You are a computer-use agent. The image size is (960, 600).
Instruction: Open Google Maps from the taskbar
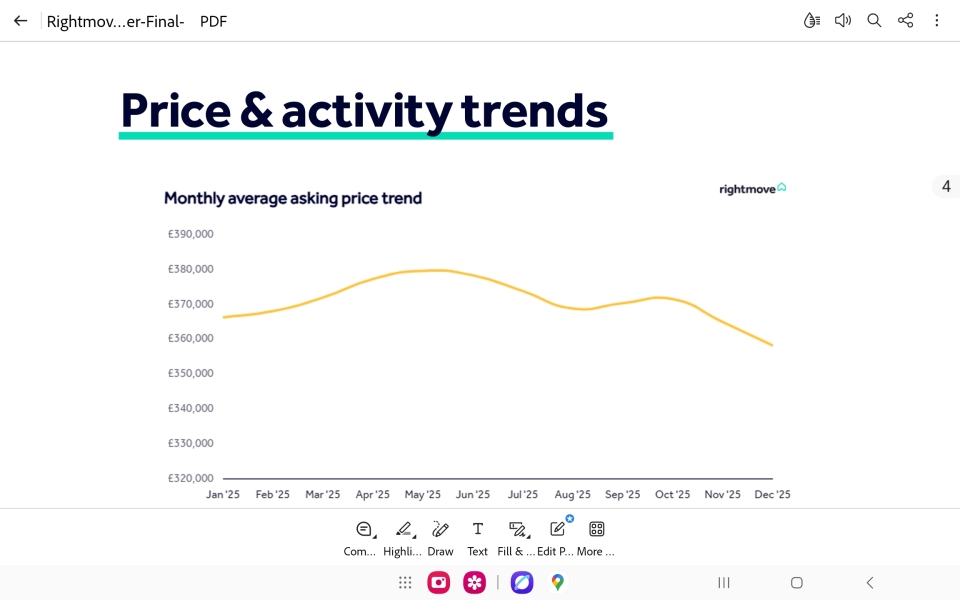pyautogui.click(x=557, y=582)
